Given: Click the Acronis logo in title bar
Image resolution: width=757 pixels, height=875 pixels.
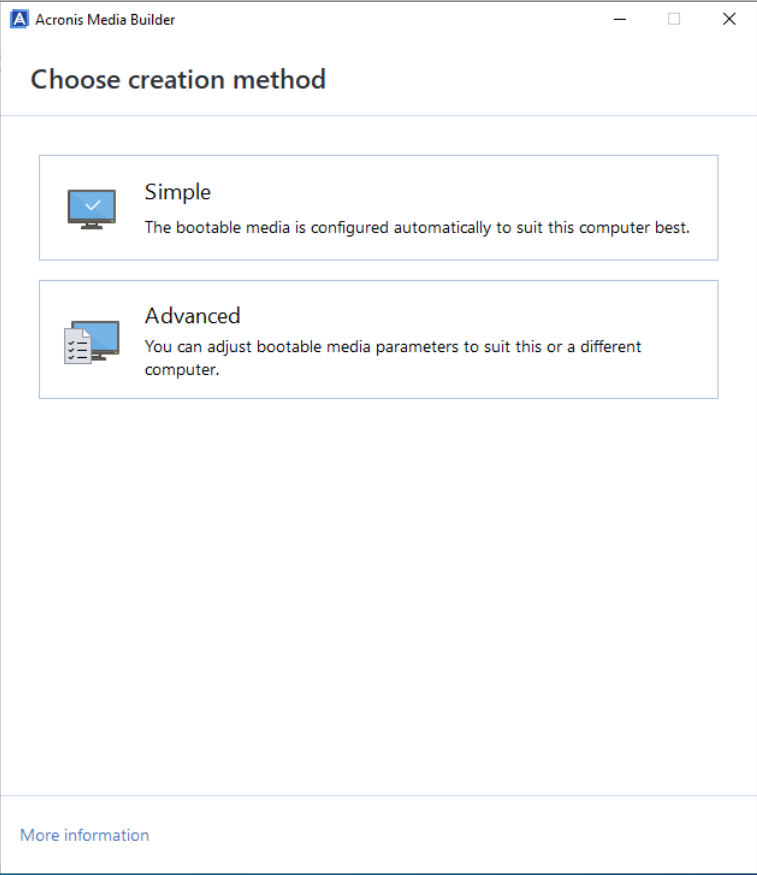Looking at the screenshot, I should point(18,19).
